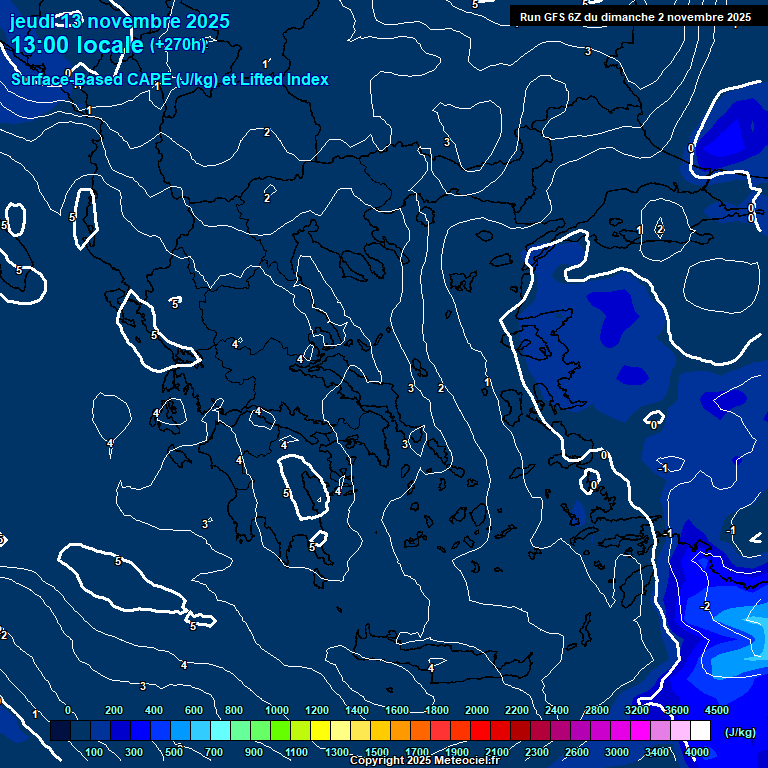Click the legend value '600'

tap(193, 710)
